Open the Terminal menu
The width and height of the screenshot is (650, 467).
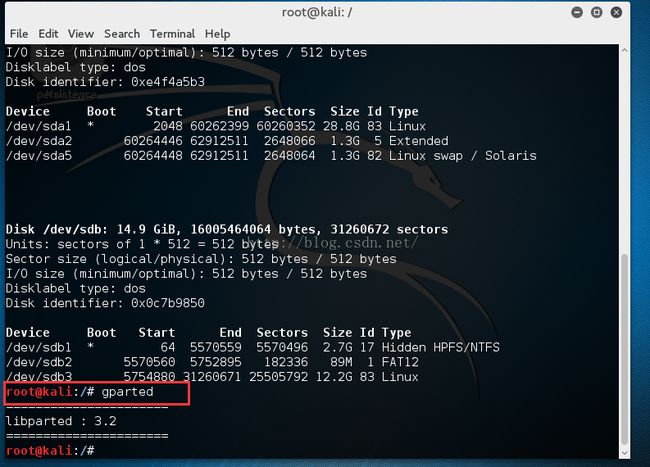click(x=172, y=34)
